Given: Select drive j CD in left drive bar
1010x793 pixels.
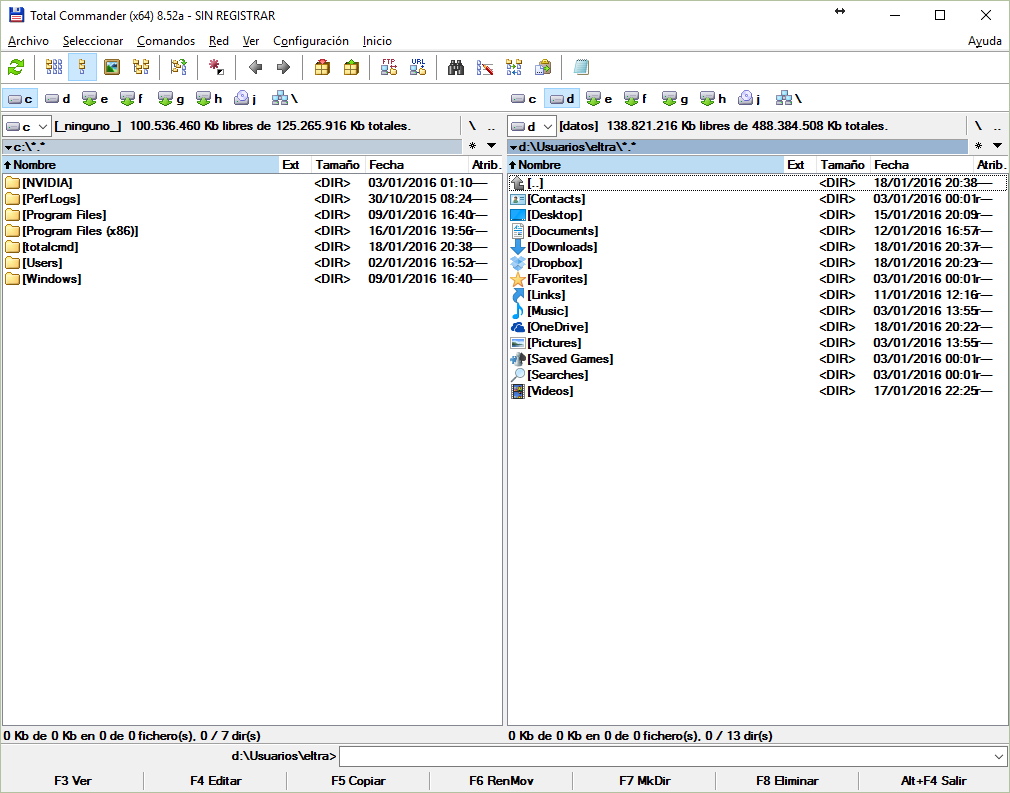Looking at the screenshot, I should (x=245, y=99).
